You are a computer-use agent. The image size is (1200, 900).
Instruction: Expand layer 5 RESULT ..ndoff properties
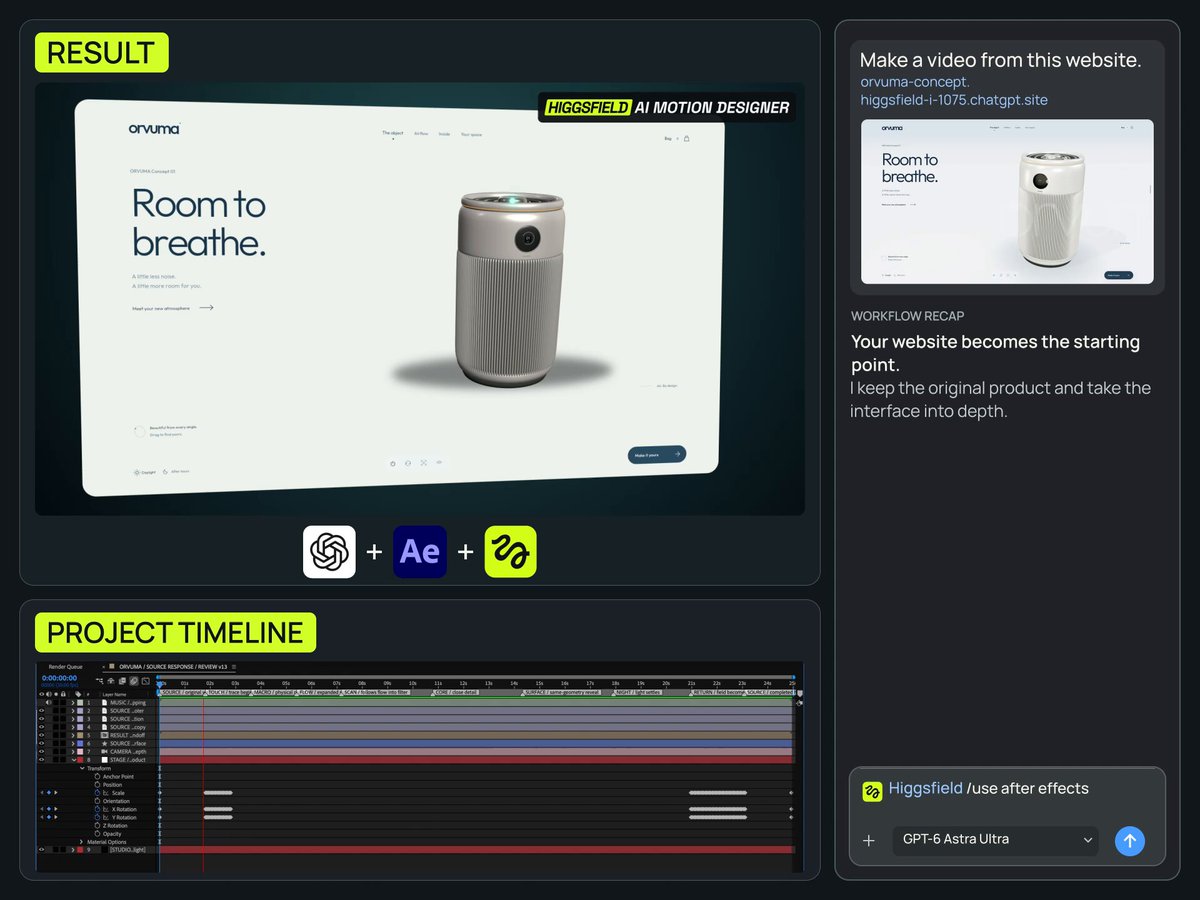coord(73,735)
